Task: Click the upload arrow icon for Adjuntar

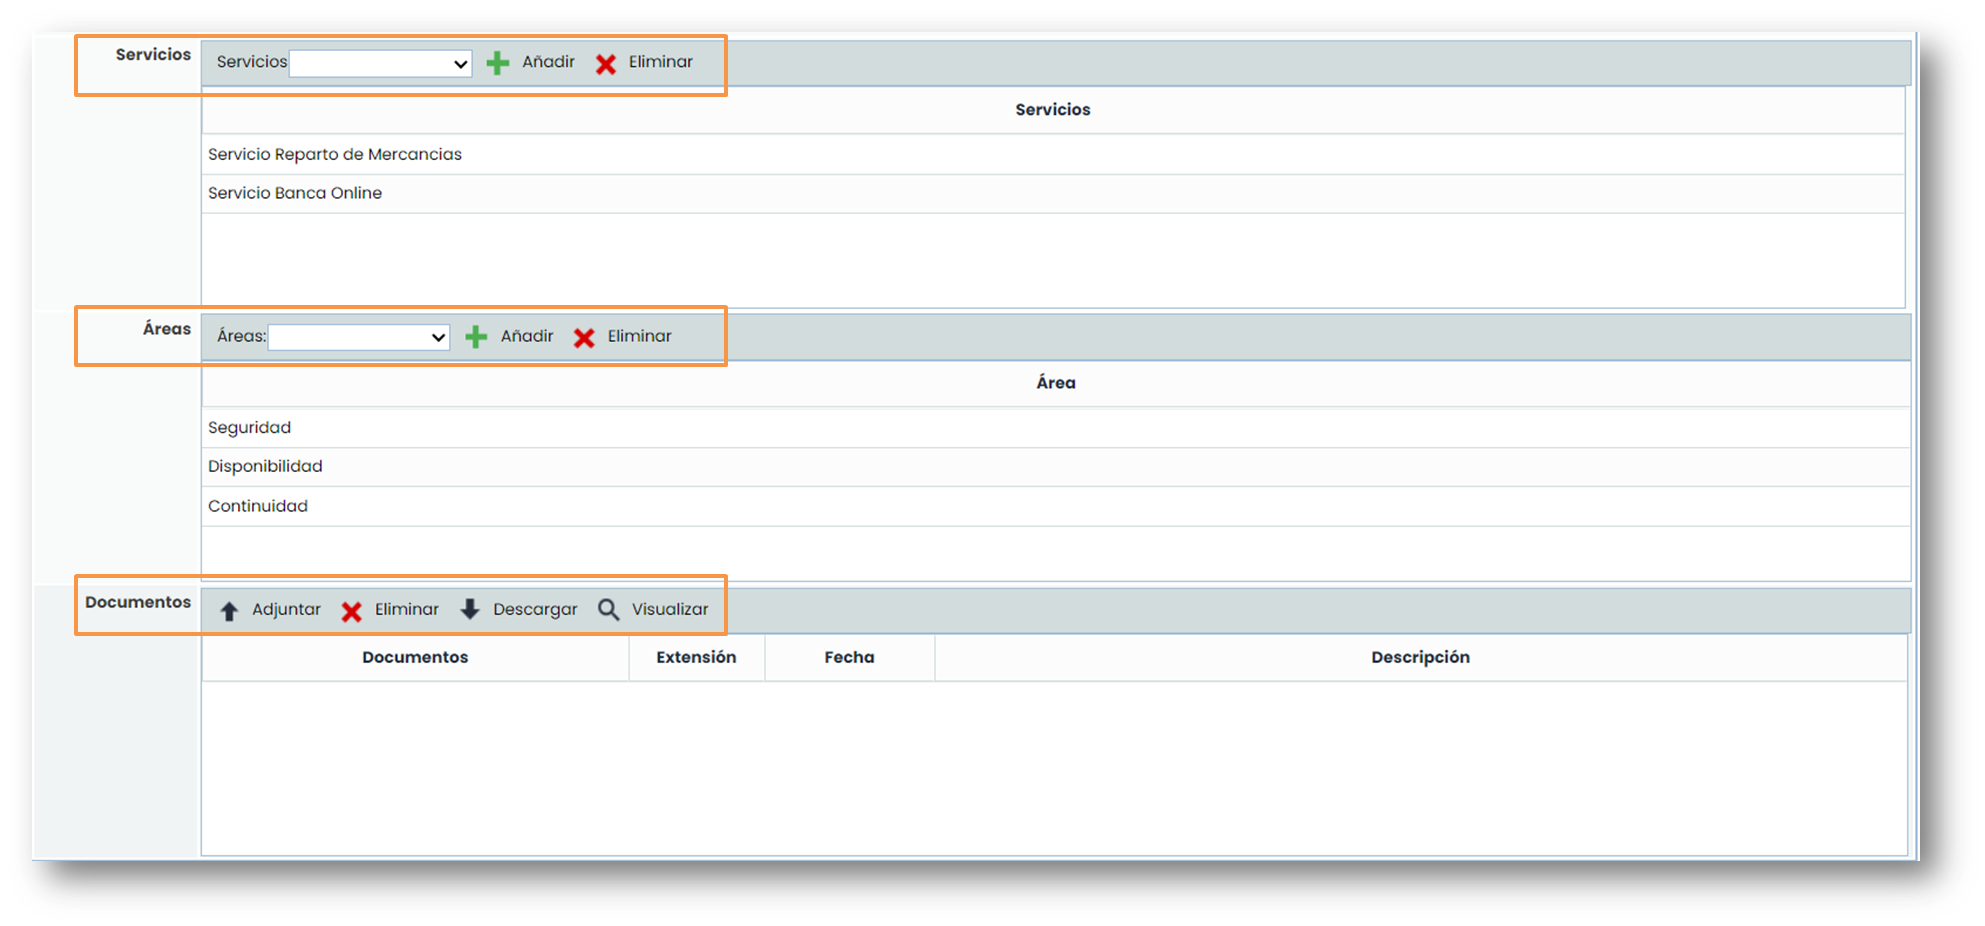Action: pos(229,611)
